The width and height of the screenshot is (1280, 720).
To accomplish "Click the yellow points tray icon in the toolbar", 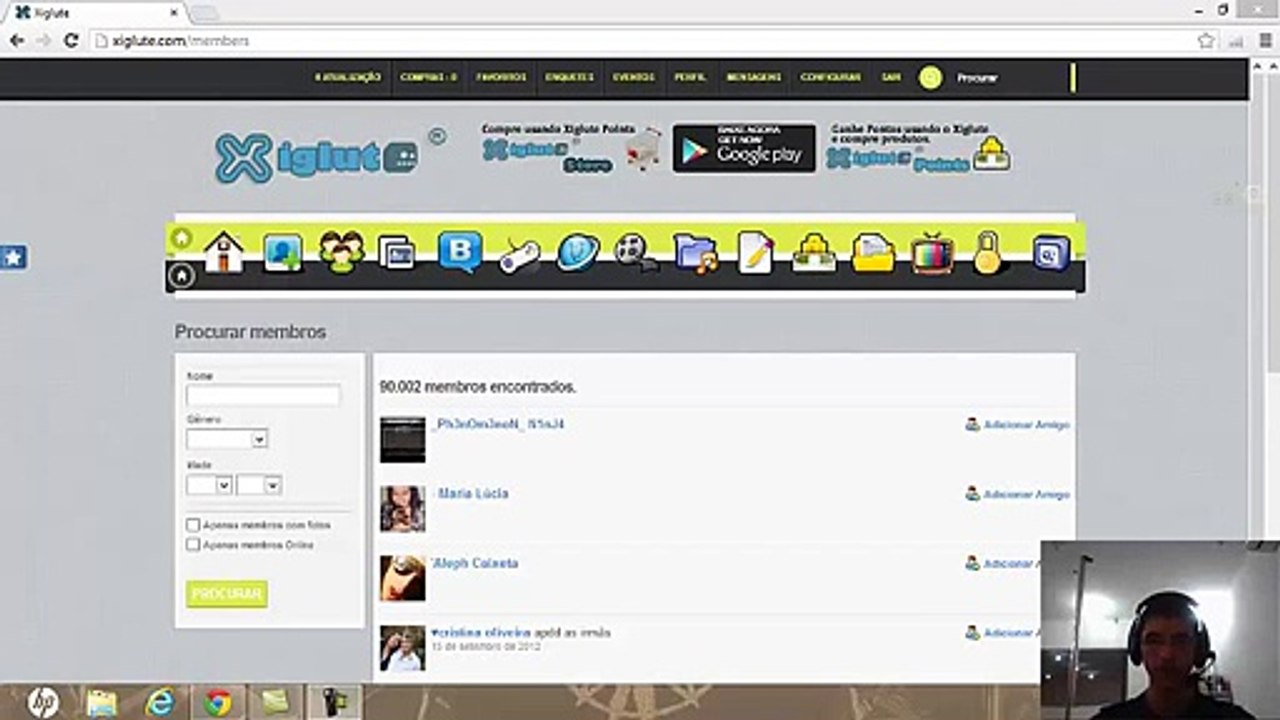I will pos(814,252).
